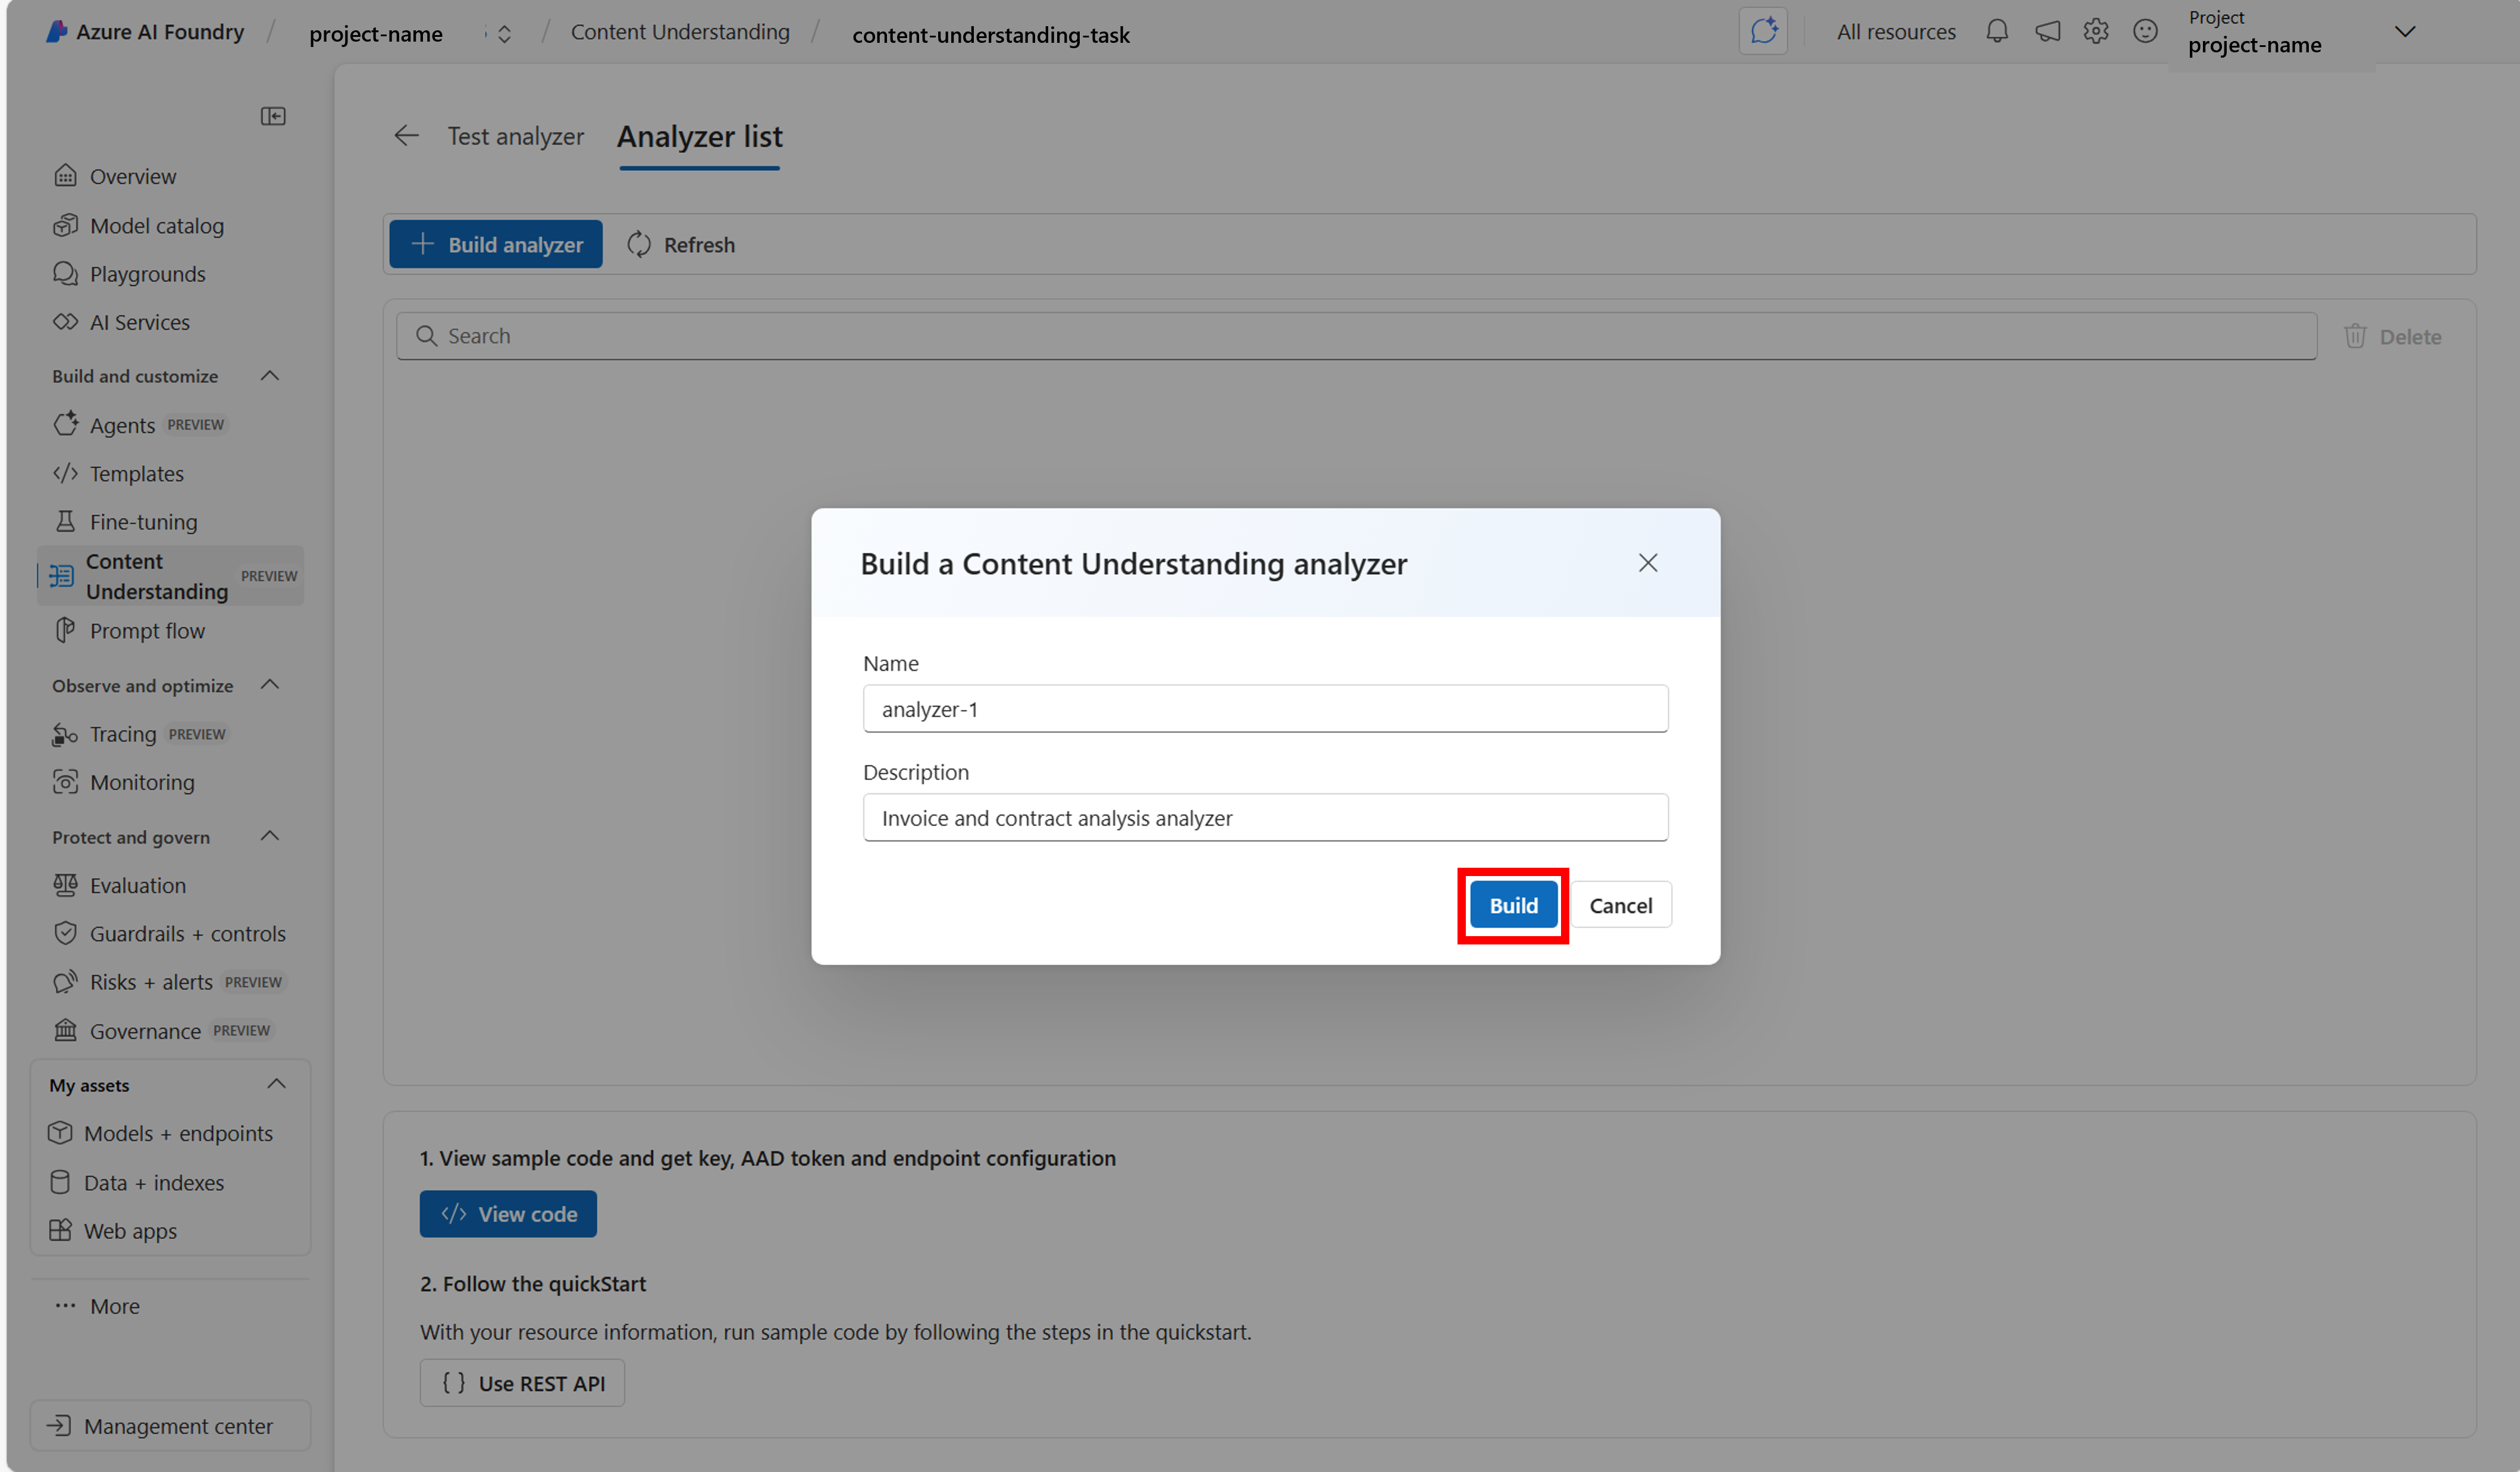Click the feedback smiley face icon

[2144, 32]
